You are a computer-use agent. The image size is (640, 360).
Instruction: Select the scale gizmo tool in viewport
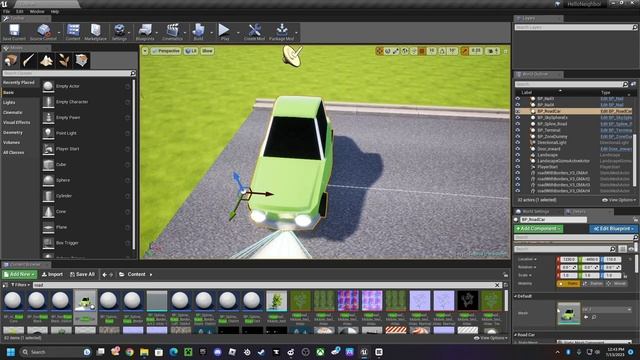tap(396, 51)
